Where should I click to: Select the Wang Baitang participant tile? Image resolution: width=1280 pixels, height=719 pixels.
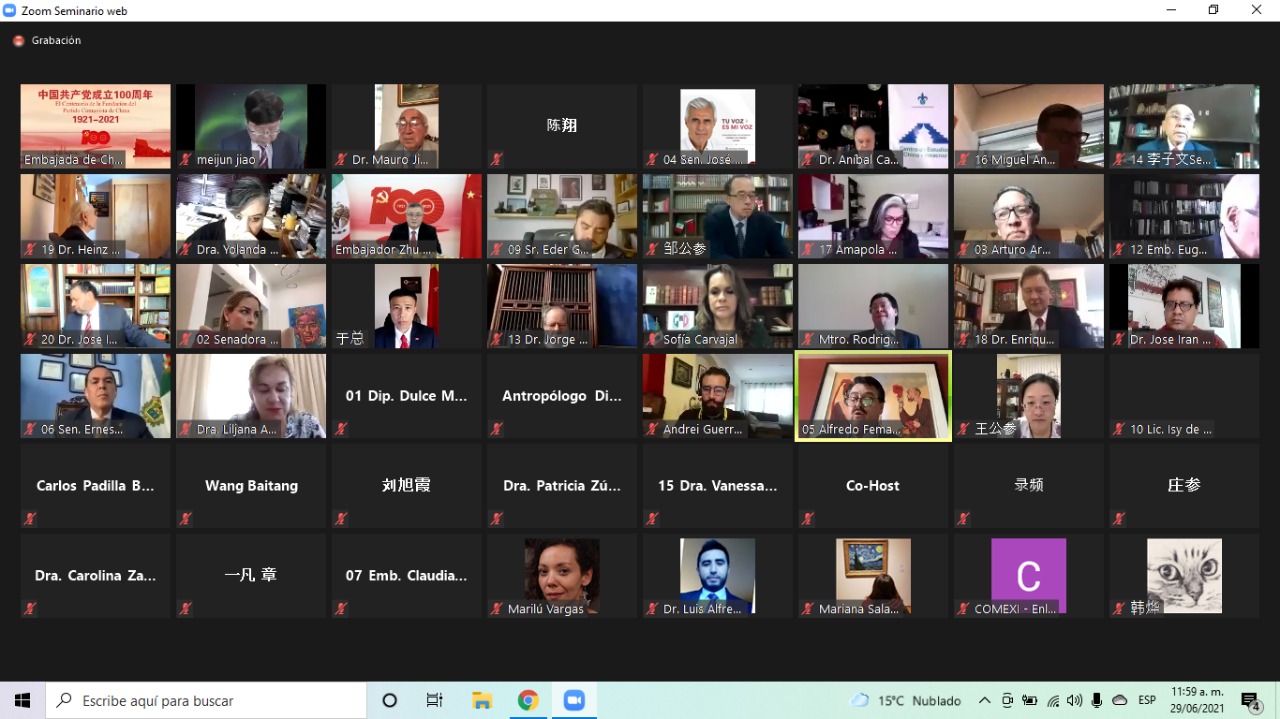pos(251,486)
